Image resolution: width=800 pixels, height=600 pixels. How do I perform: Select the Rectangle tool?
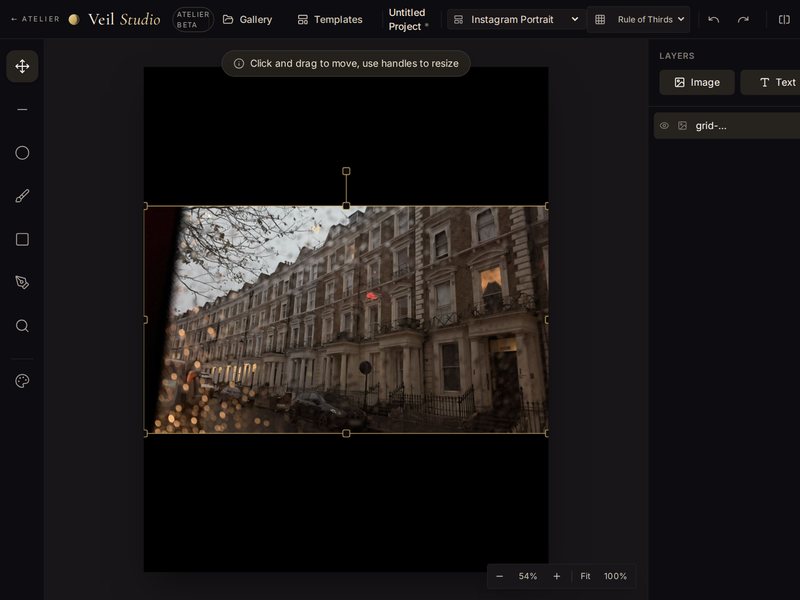point(22,239)
